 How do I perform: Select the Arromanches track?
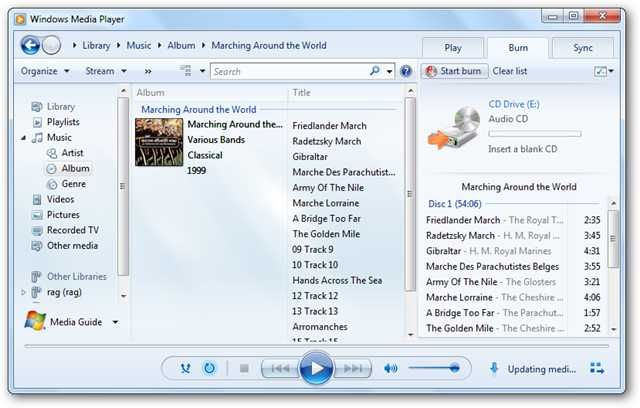coord(320,327)
